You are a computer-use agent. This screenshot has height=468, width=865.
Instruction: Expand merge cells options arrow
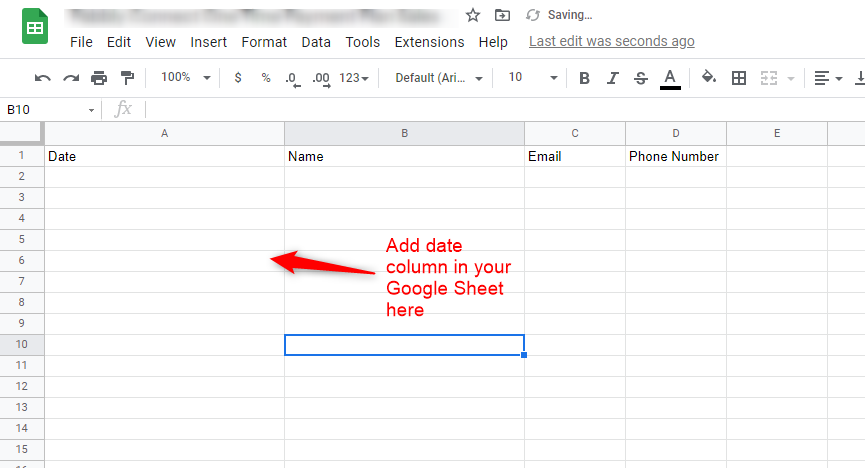pyautogui.click(x=791, y=79)
